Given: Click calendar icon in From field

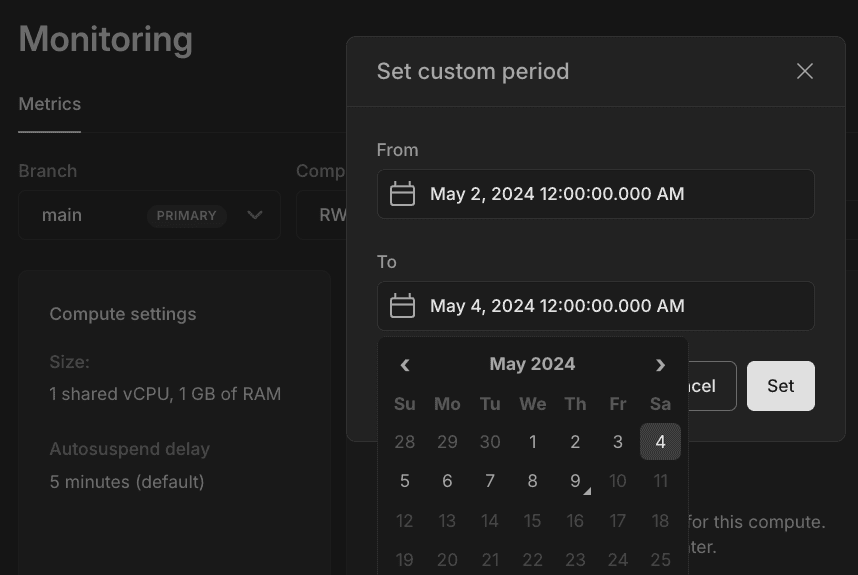Looking at the screenshot, I should [402, 194].
